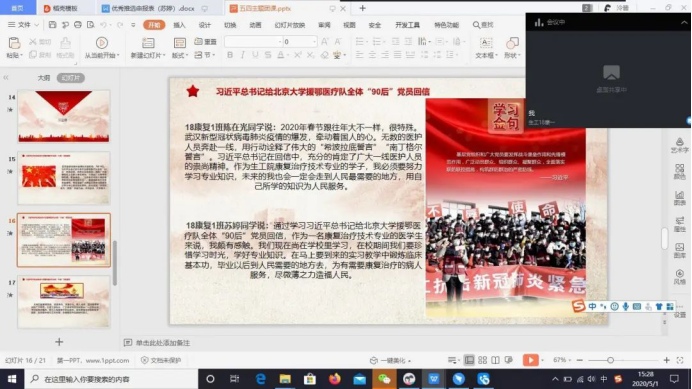Switch to slide sorter grid view icon
The image size is (692, 389).
482,360
